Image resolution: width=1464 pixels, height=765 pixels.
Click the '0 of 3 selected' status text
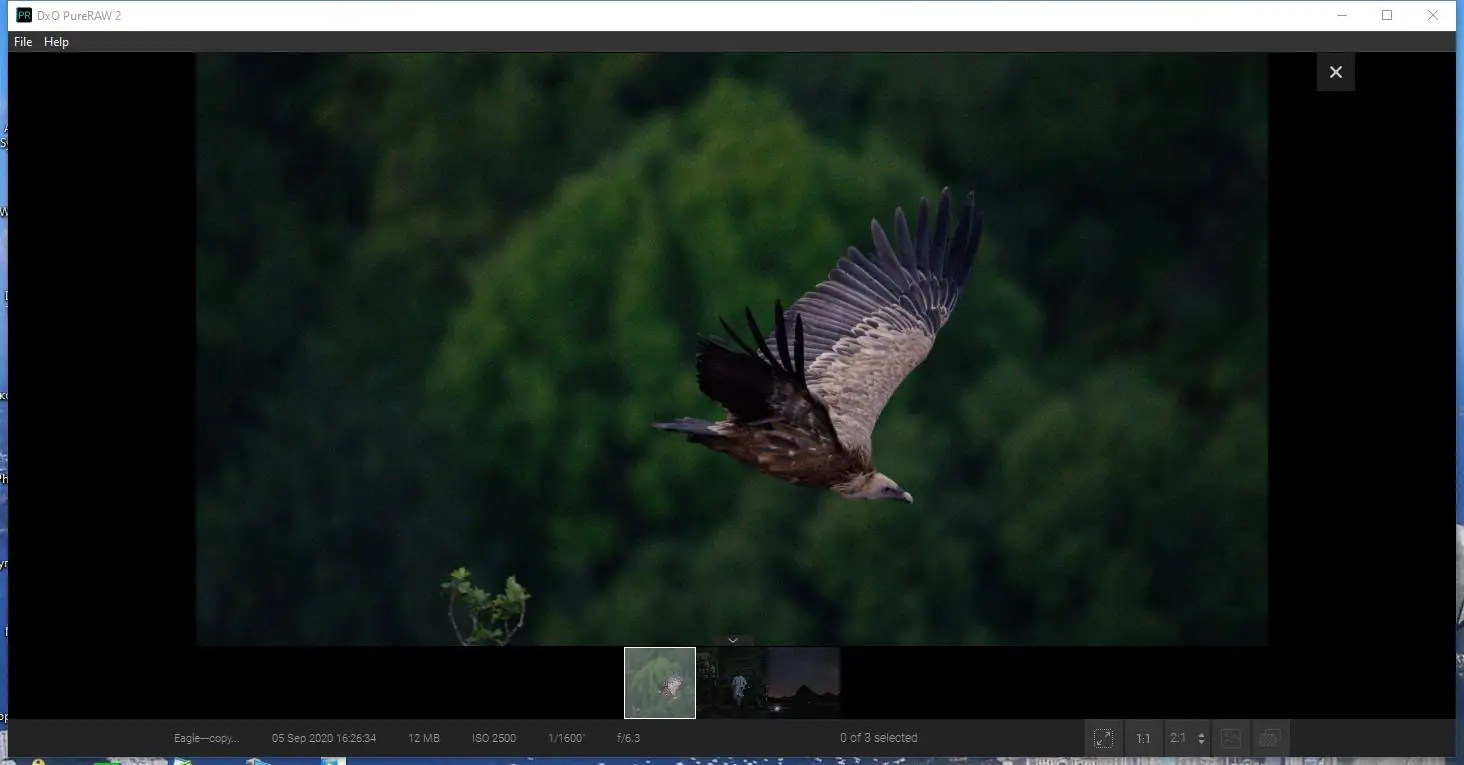click(879, 738)
